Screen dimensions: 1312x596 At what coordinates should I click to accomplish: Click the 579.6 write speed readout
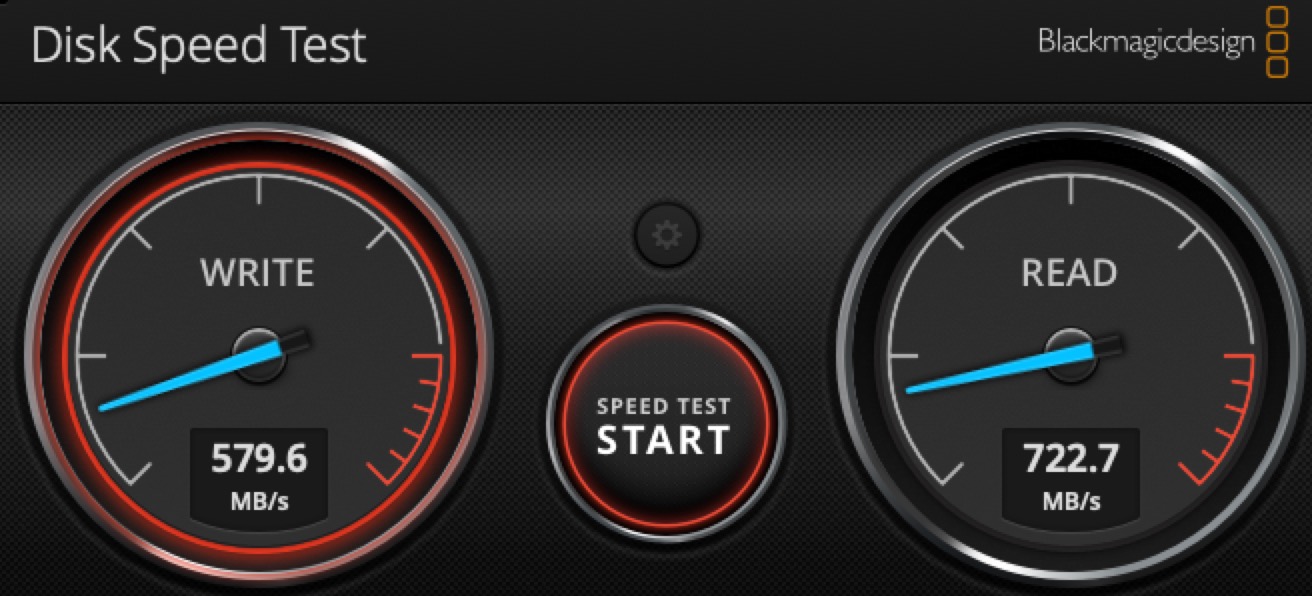[259, 459]
